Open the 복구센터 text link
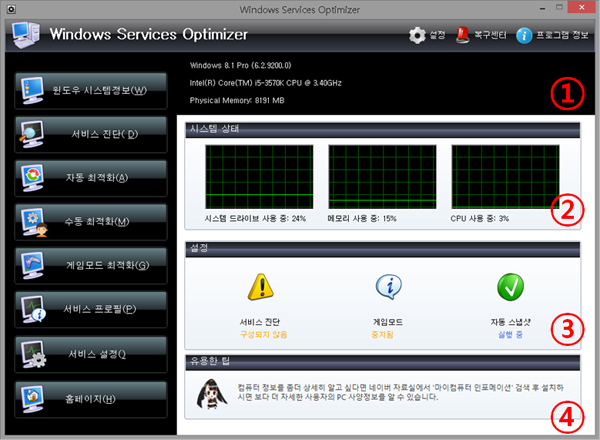 (x=490, y=35)
